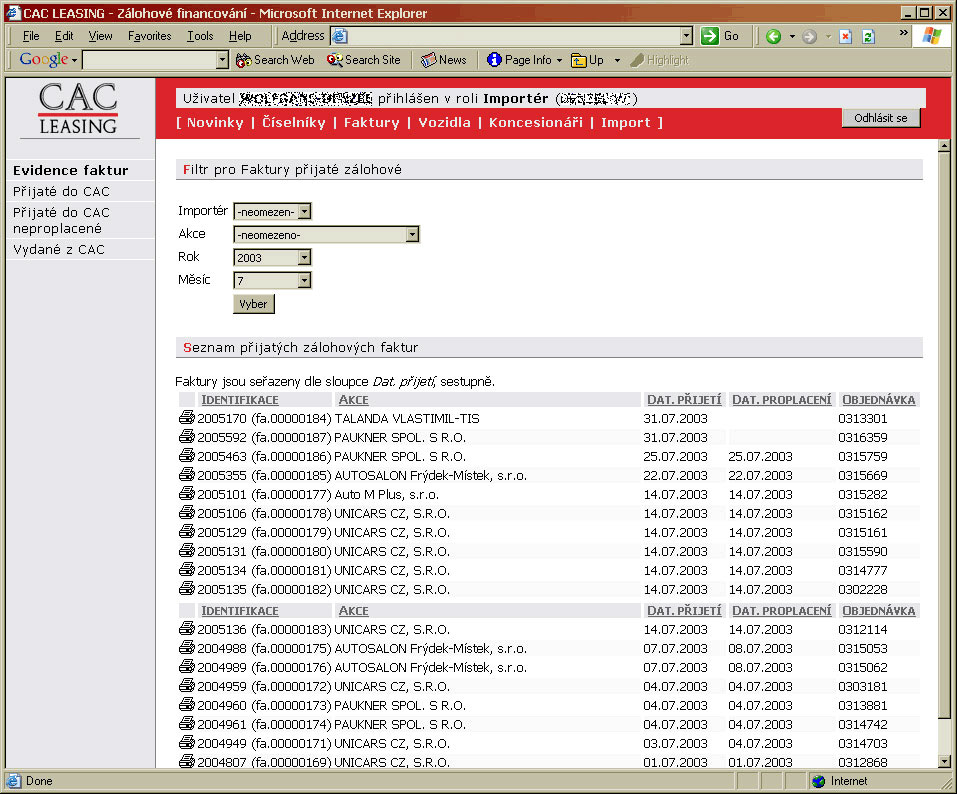Click the browser Forward arrow icon
The height and width of the screenshot is (794, 957).
click(x=809, y=37)
